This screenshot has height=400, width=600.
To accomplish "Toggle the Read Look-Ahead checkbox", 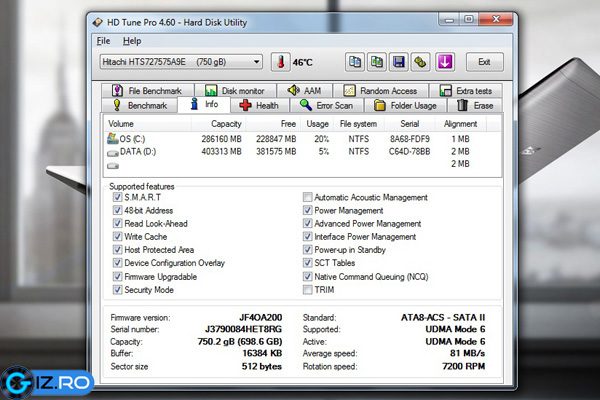I will (x=117, y=223).
